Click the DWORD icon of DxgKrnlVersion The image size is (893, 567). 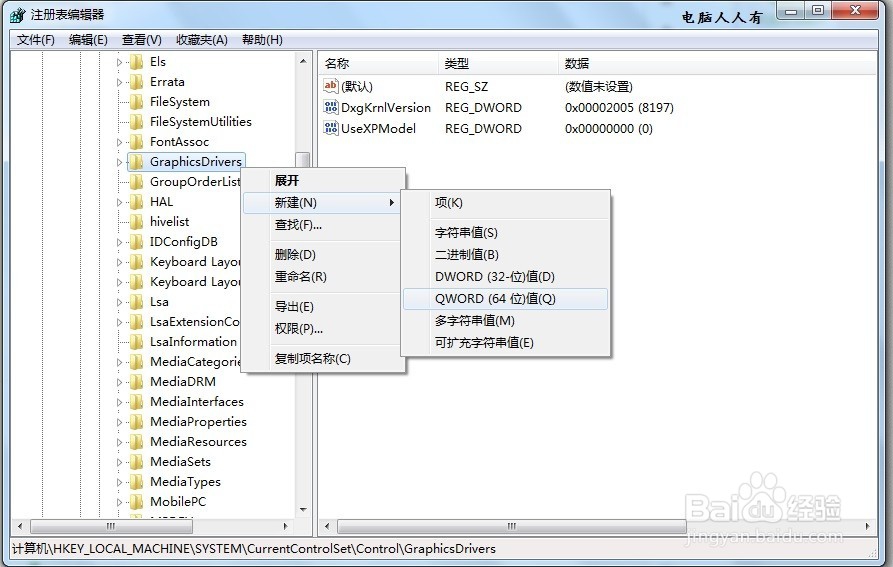click(330, 107)
